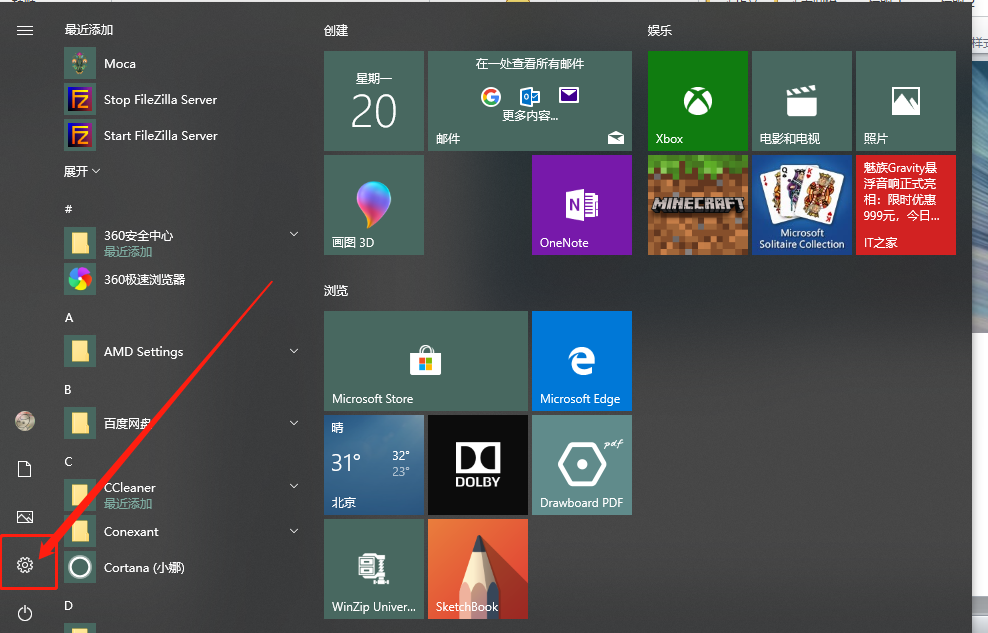Expand the 百度网盘 folder chevron
Screen dimensions: 988x633
(294, 423)
